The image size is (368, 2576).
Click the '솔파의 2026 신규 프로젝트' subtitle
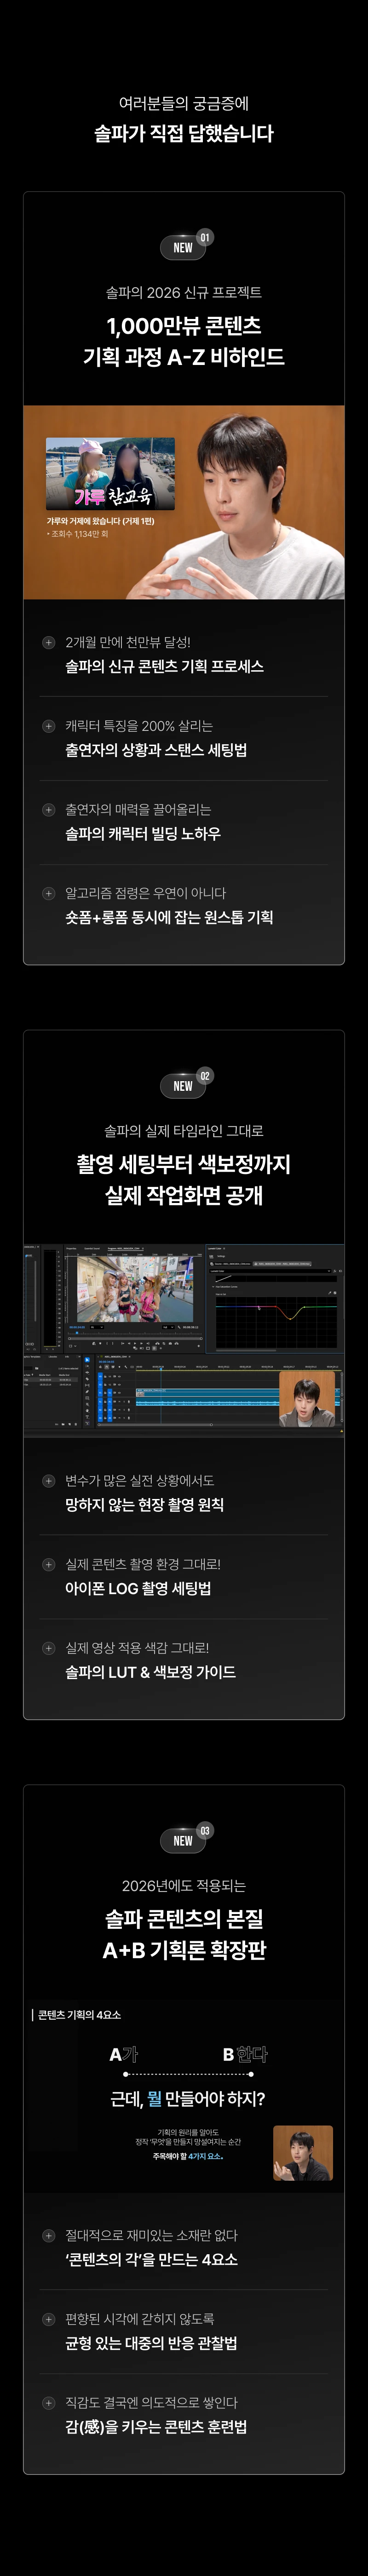(184, 292)
